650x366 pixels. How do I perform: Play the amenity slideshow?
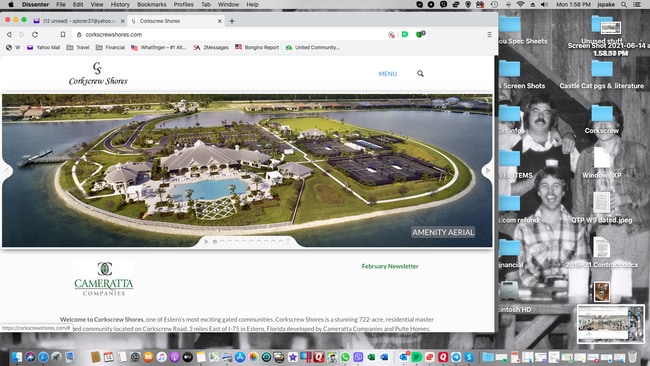click(206, 242)
